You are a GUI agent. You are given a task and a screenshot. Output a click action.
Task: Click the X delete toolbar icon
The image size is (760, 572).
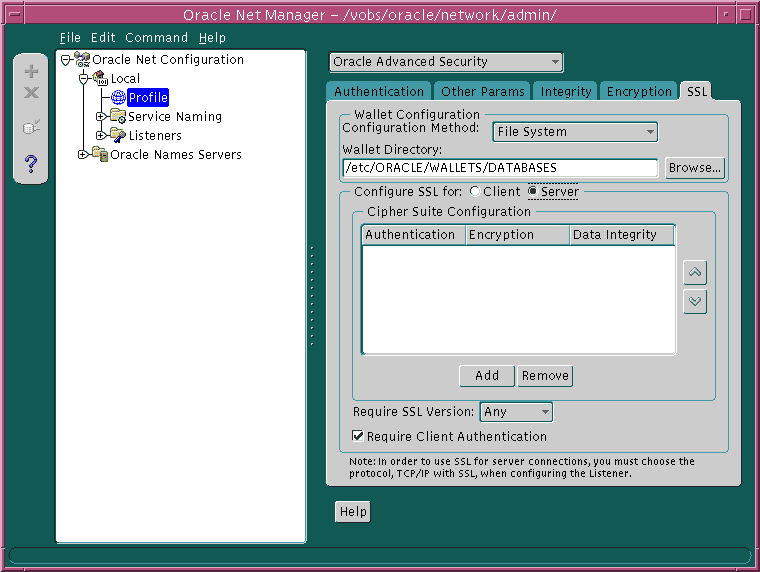coord(31,92)
